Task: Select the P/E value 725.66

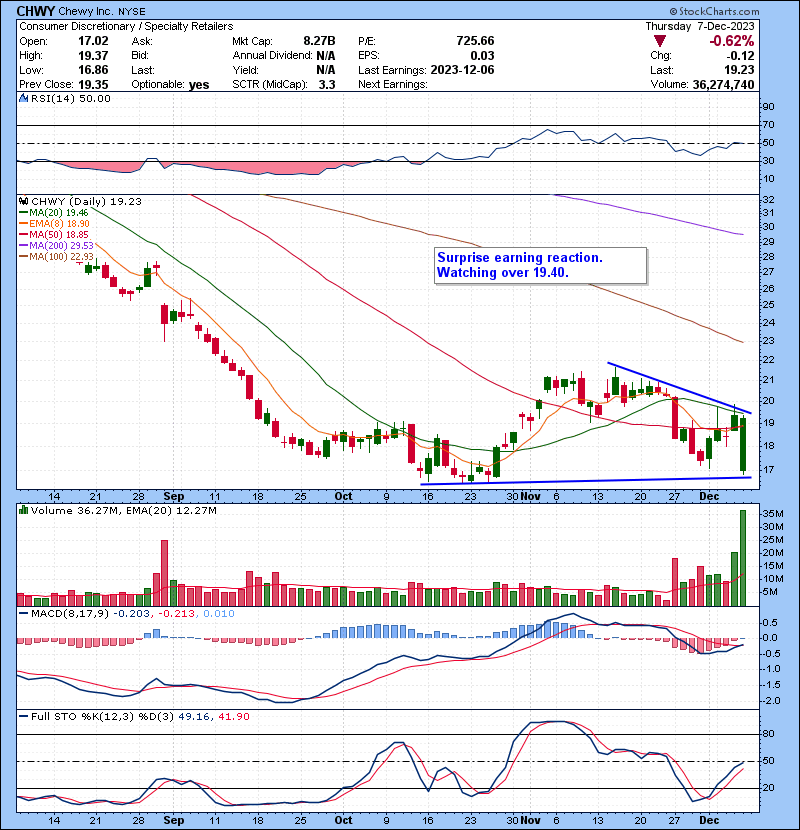Action: coord(475,41)
